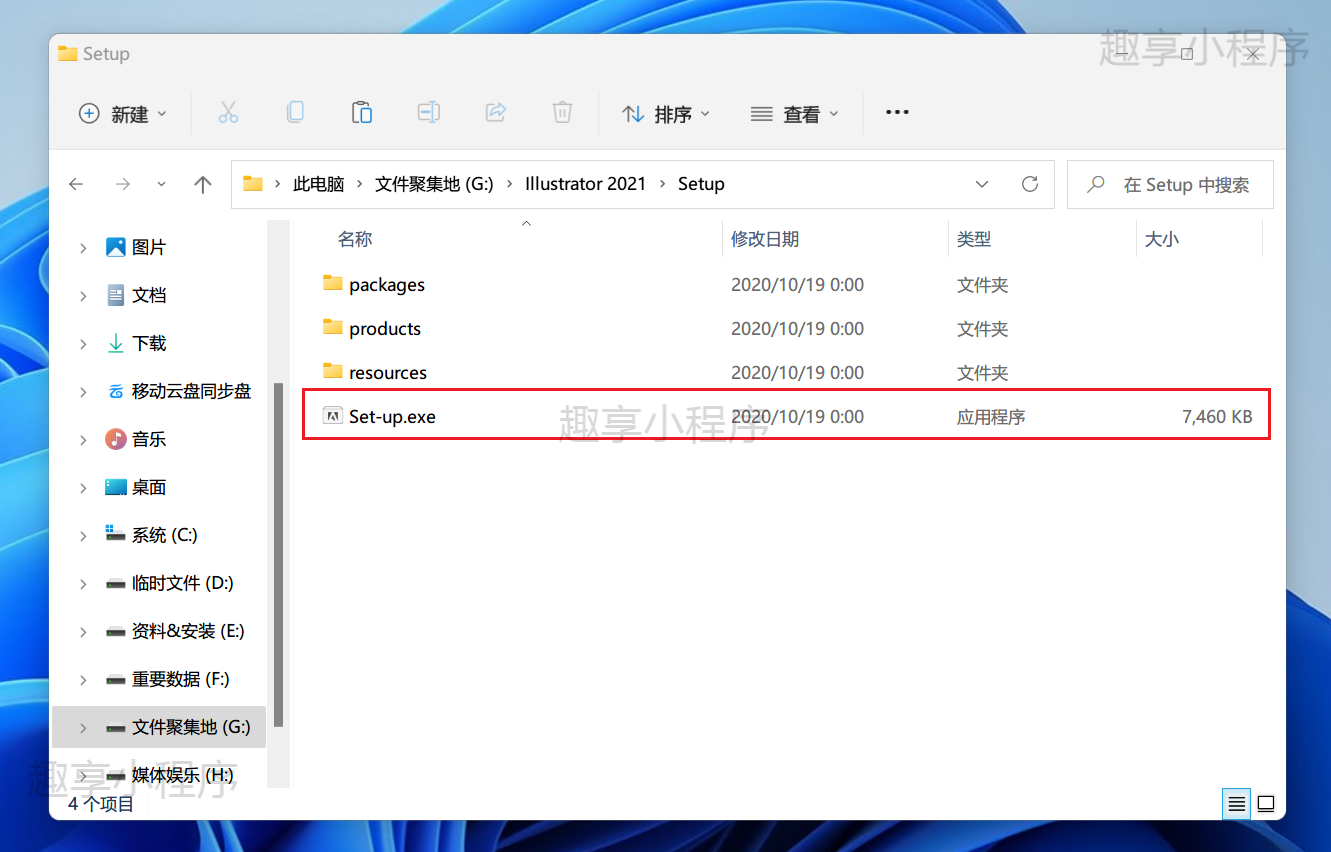Screen dimensions: 1331x852
Task: Click the Copy icon in toolbar
Action: click(x=295, y=113)
